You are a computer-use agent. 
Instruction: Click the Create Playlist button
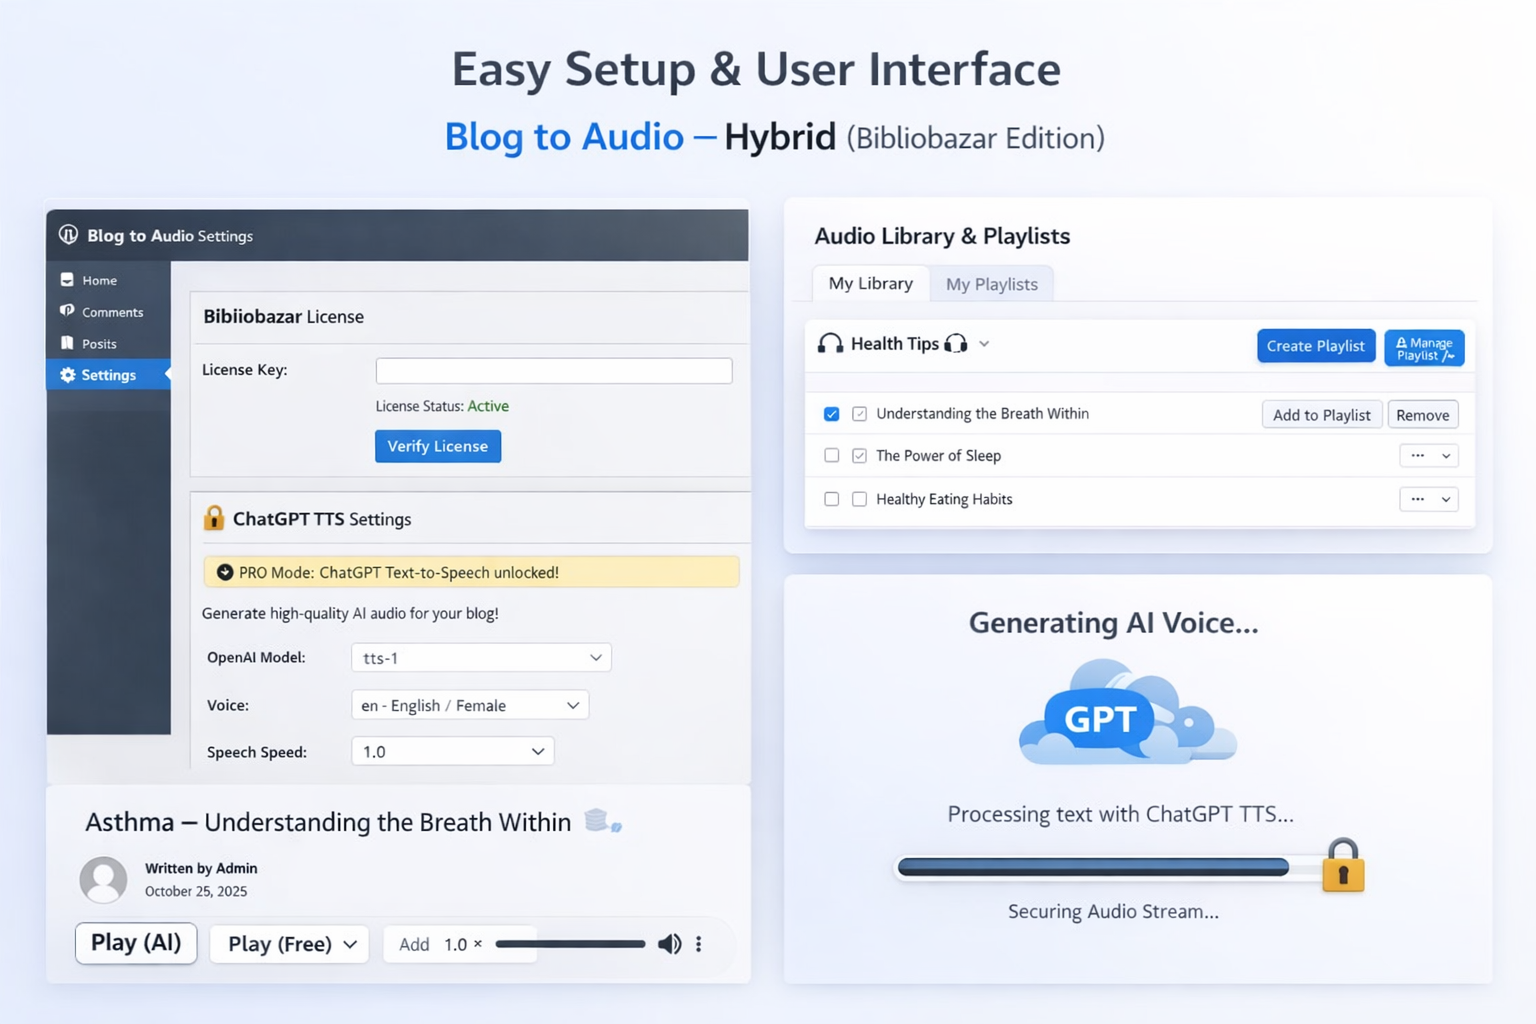tap(1315, 346)
